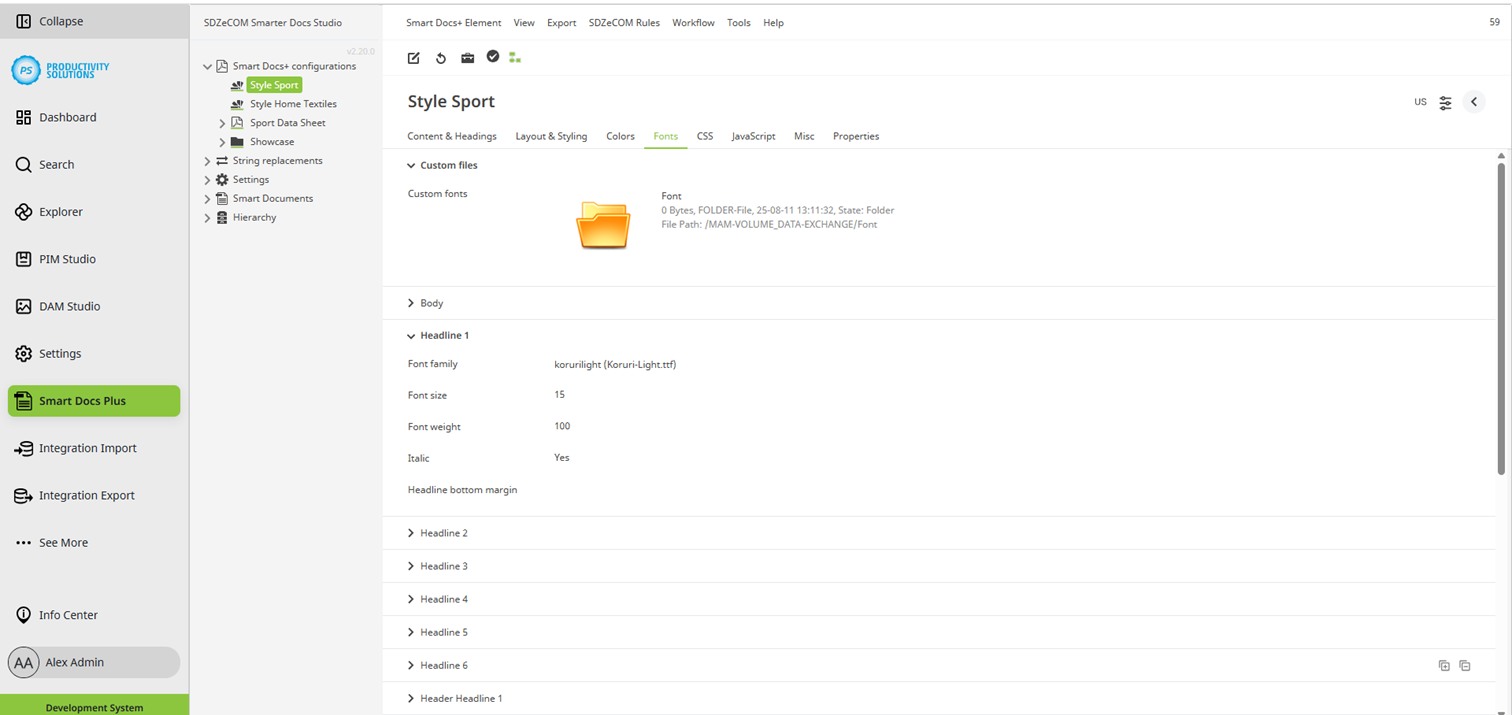Screen dimensions: 1512x715
Task: Click the expand-all sections icon
Action: (1444, 666)
